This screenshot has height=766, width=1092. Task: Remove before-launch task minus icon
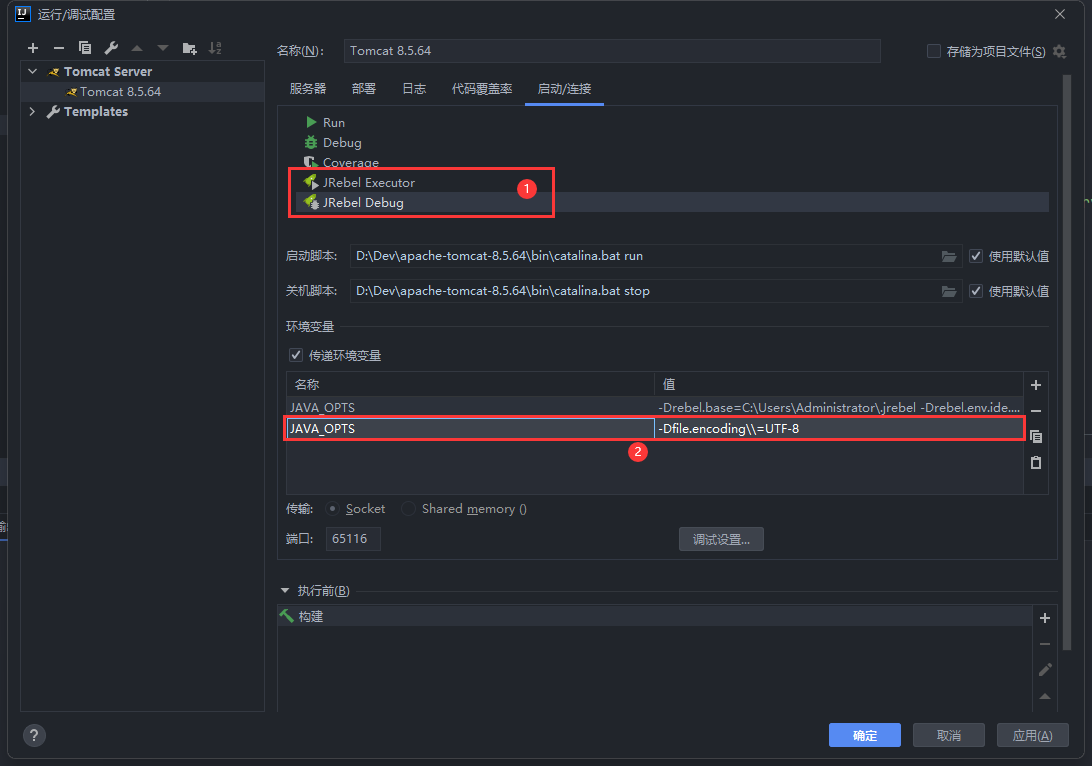pos(1045,644)
